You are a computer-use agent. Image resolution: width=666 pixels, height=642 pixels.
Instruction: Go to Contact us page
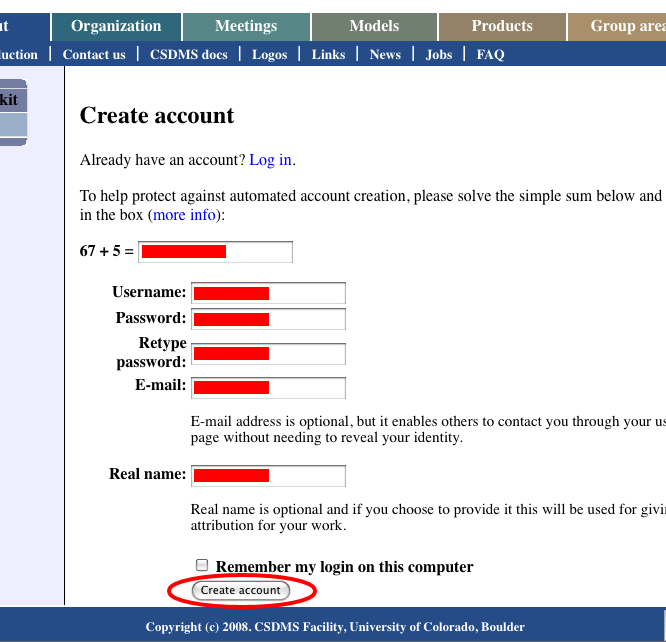click(94, 55)
